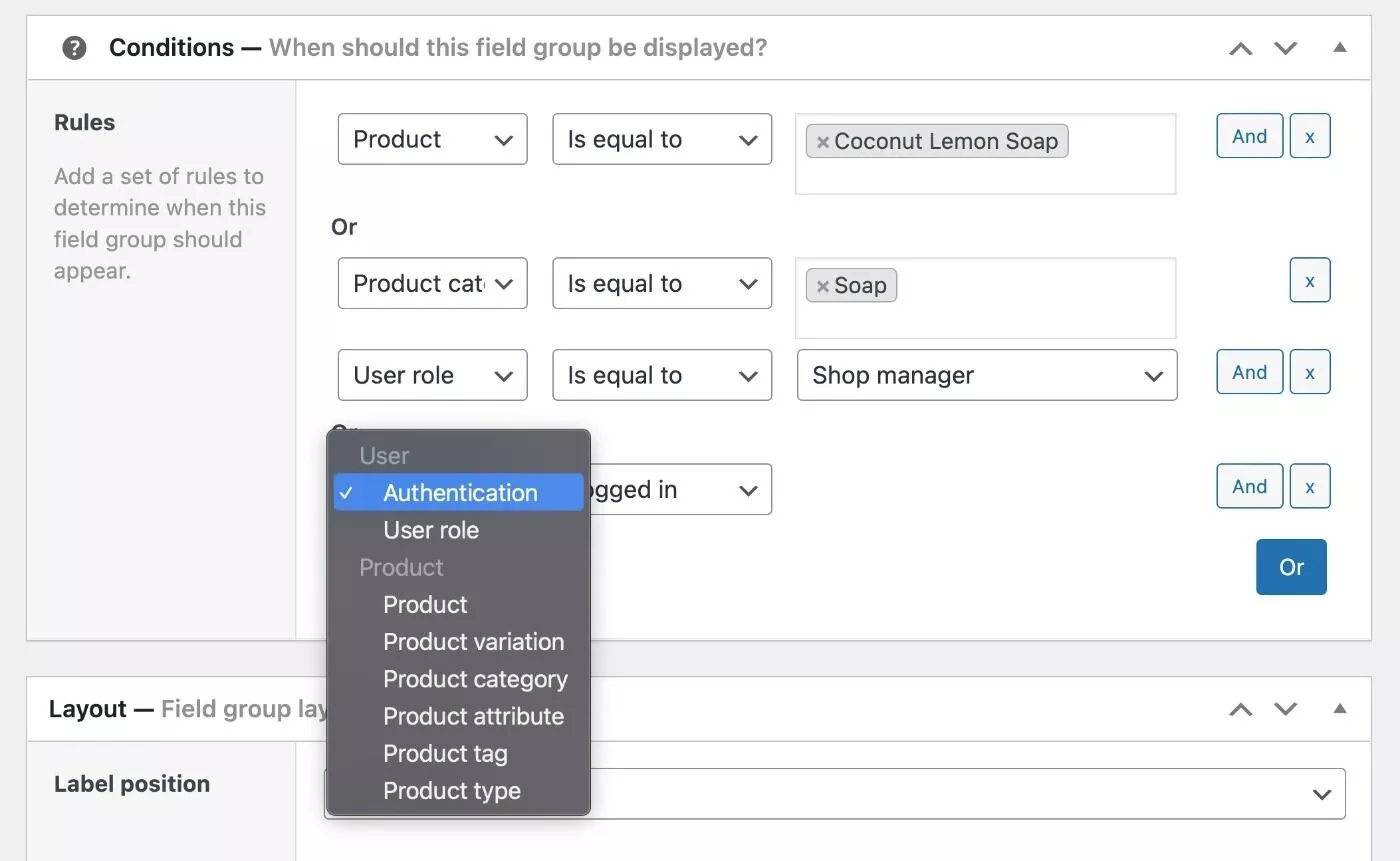1400x861 pixels.
Task: Move Conditions panel up with arrow
Action: click(x=1241, y=48)
